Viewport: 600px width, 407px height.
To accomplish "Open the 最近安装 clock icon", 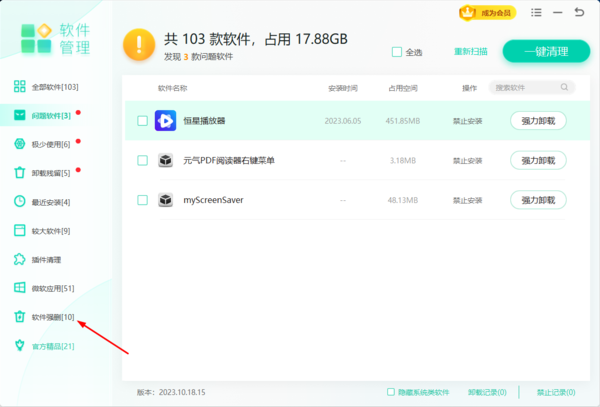I will coord(19,202).
